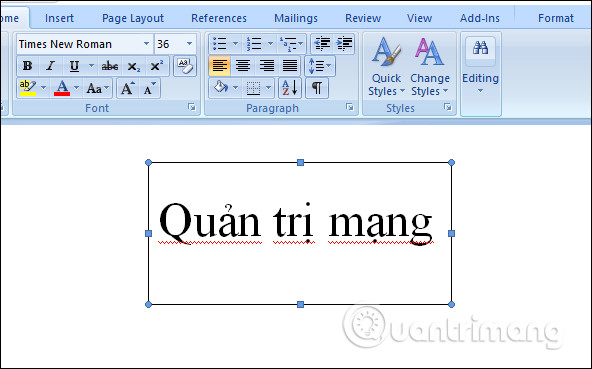592x369 pixels.
Task: Open Quick Styles gallery
Action: tap(386, 66)
